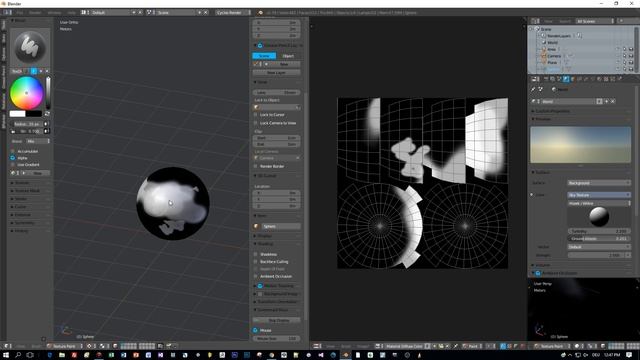
Task: Enable the Use Gradient checkbox
Action: pyautogui.click(x=12, y=164)
